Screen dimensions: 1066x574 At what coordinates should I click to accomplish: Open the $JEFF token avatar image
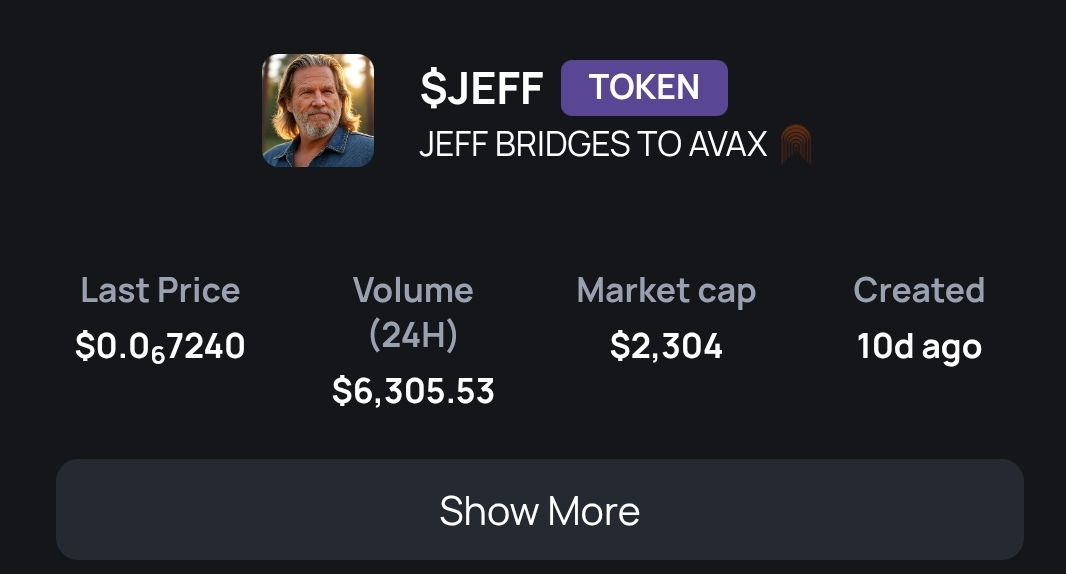[x=318, y=110]
